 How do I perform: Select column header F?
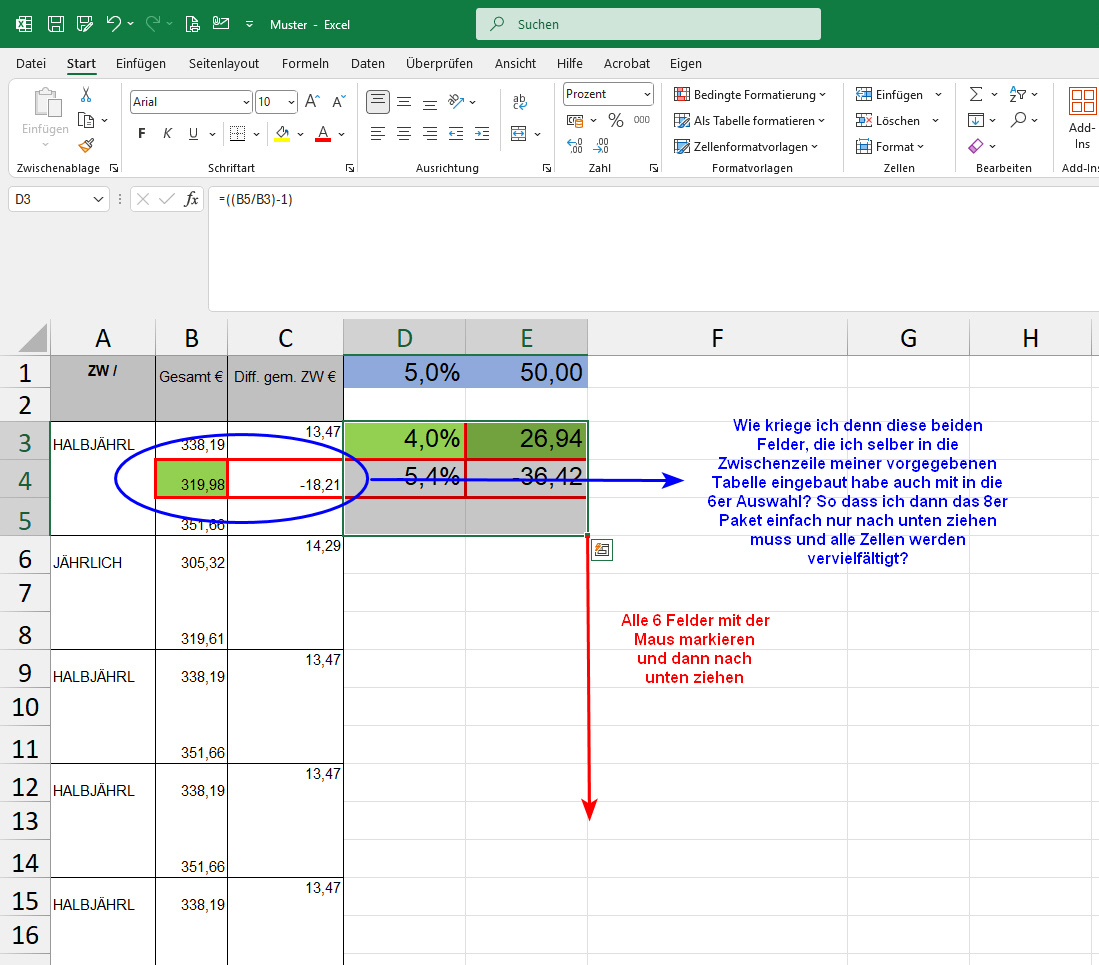pos(717,338)
